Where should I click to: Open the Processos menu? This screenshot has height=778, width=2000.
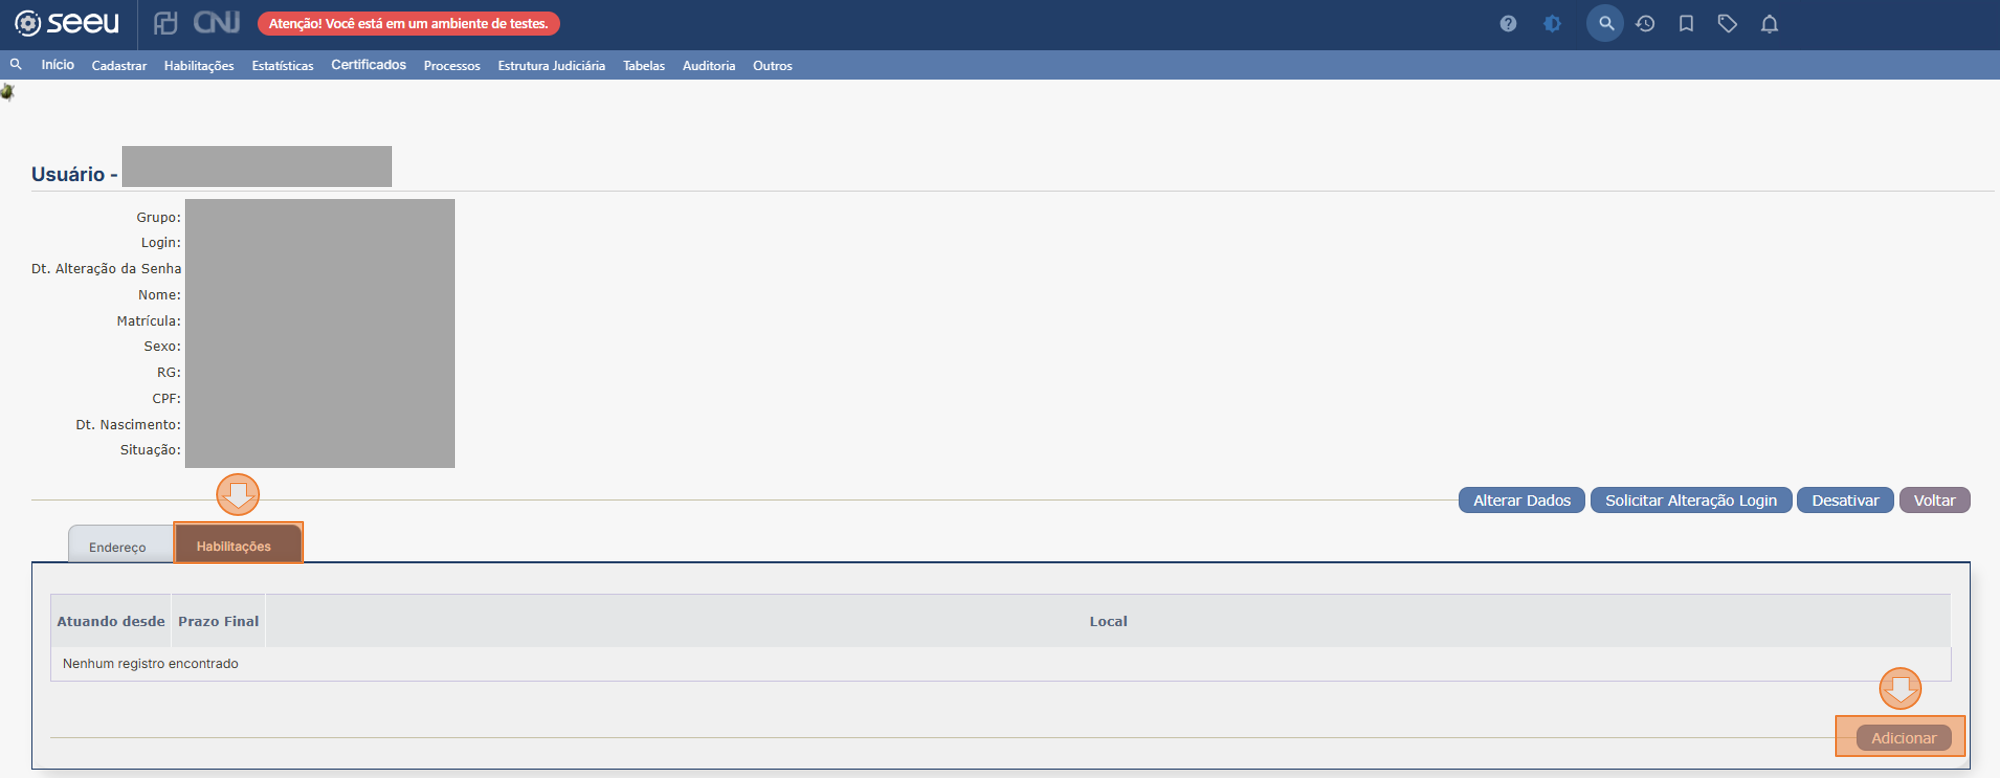pyautogui.click(x=452, y=66)
